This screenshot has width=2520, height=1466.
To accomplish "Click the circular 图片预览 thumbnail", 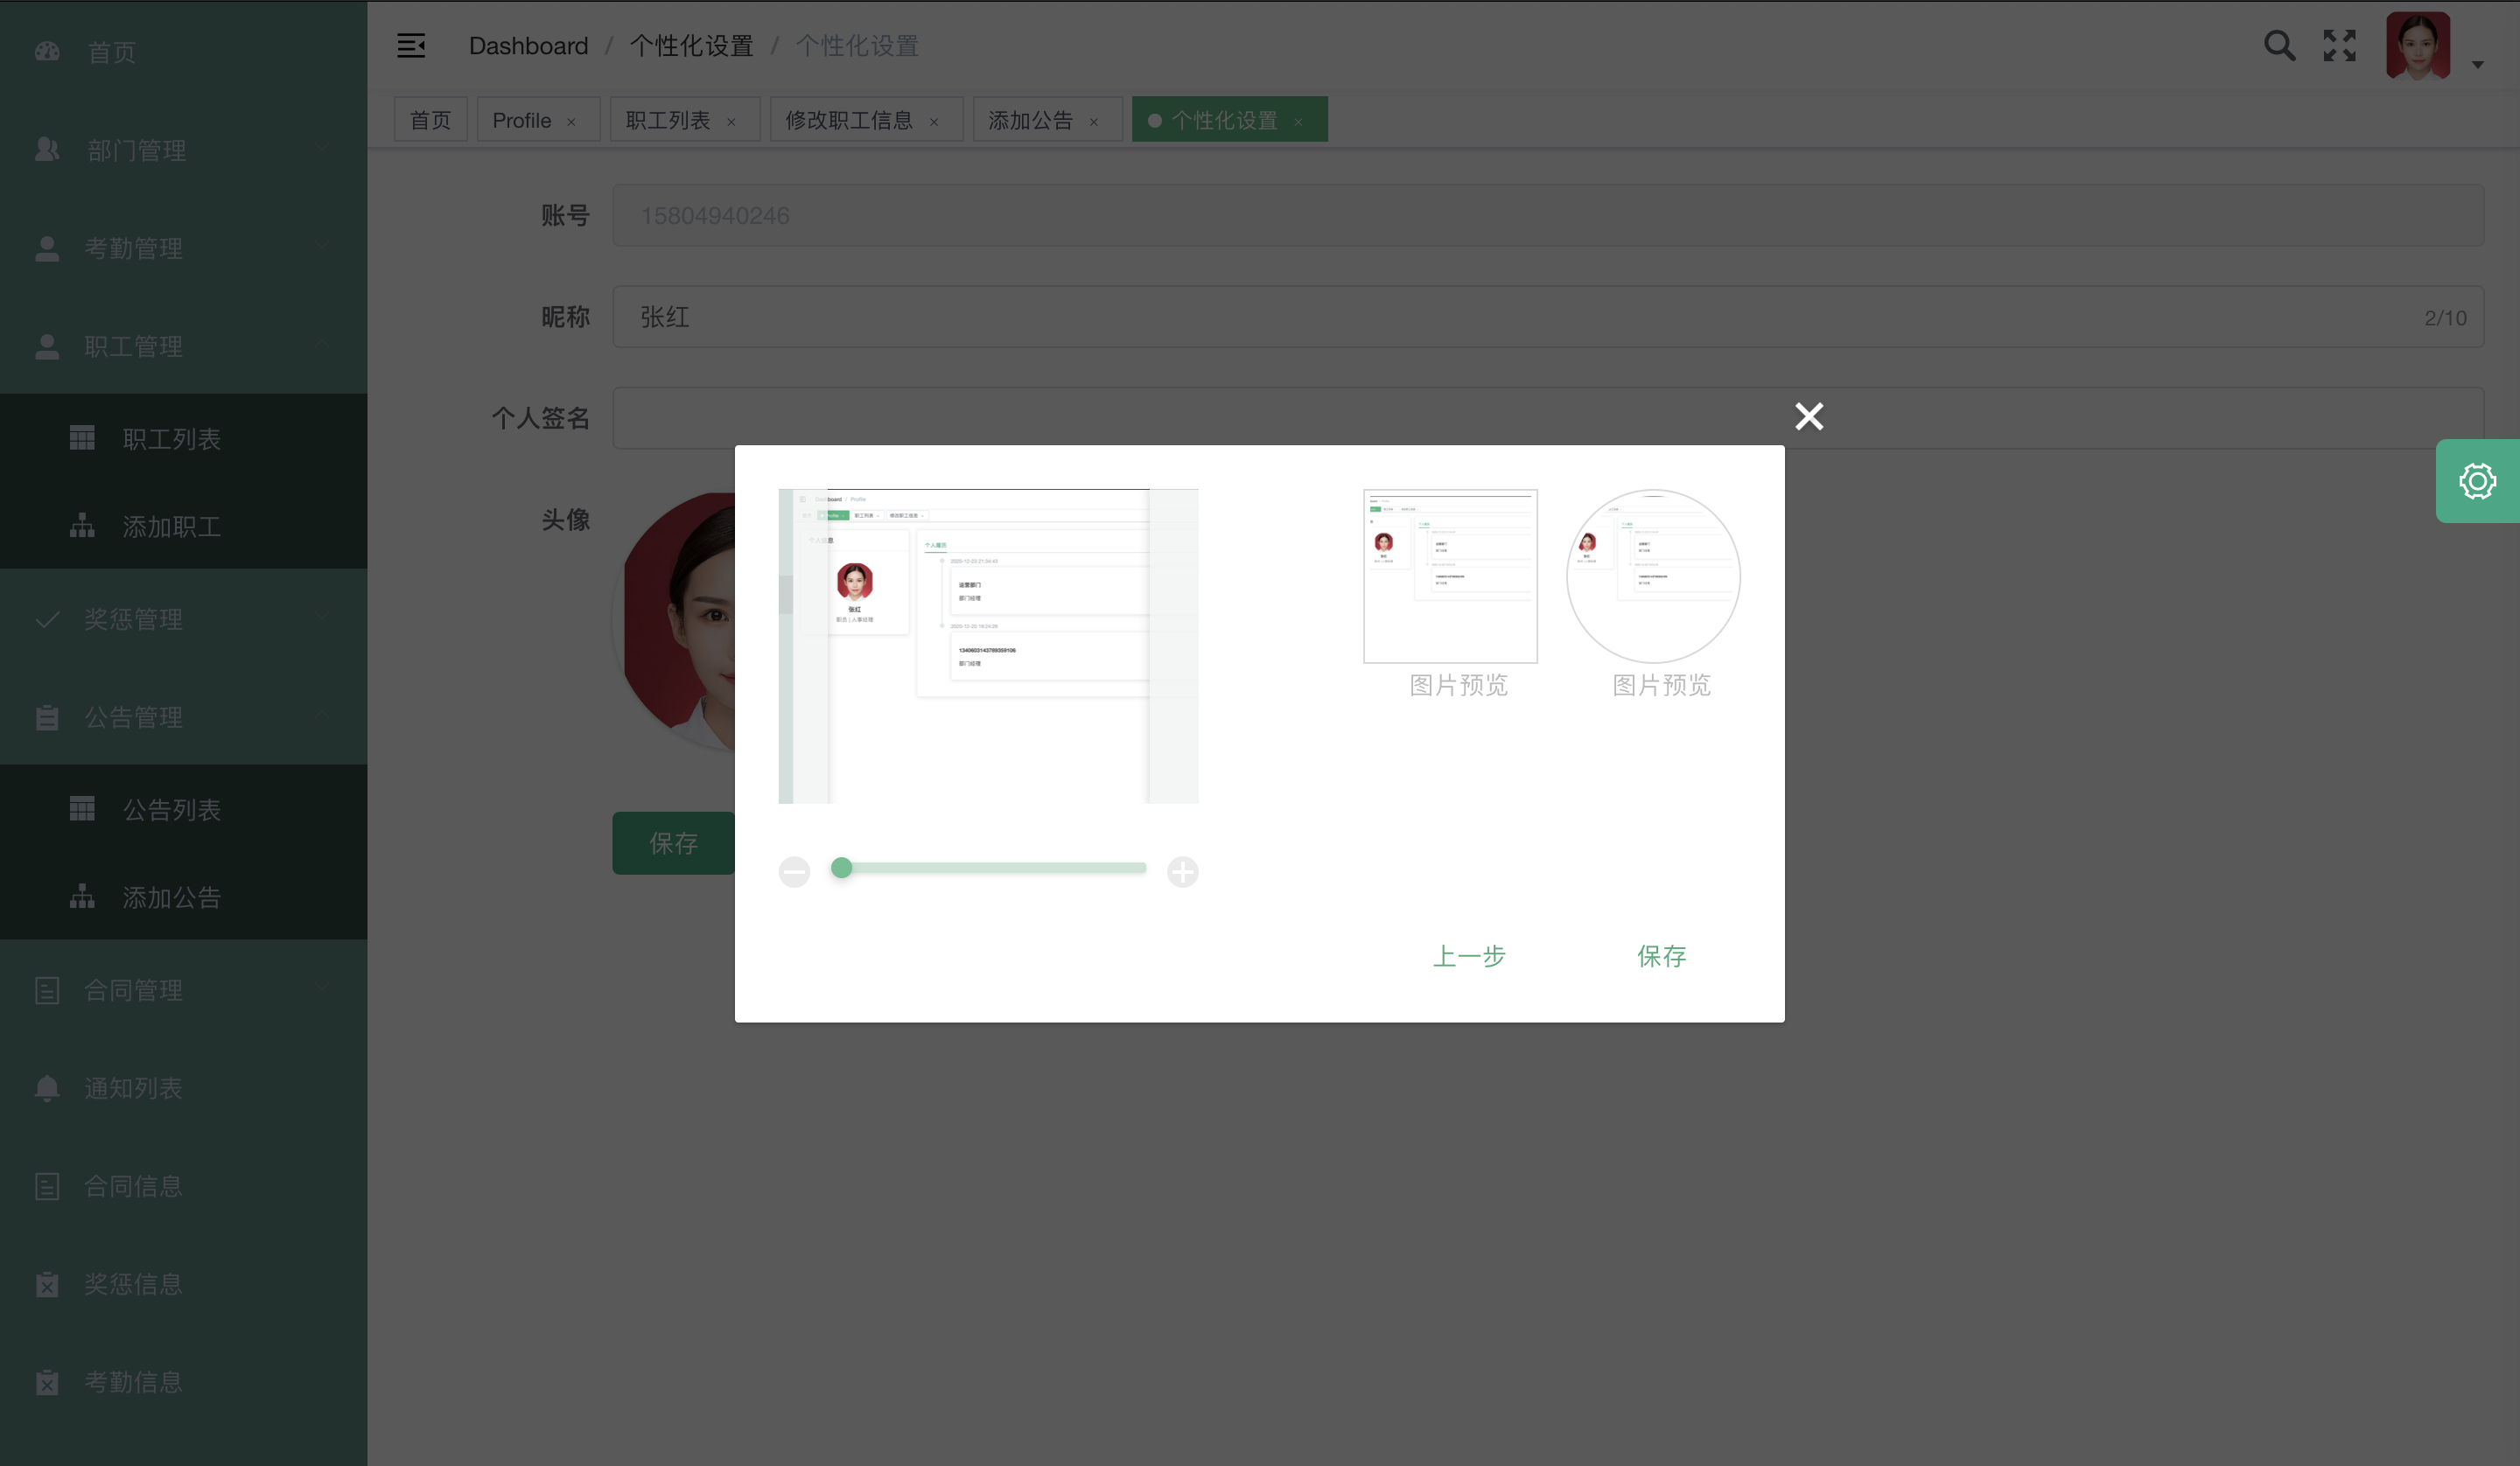I will point(1652,576).
